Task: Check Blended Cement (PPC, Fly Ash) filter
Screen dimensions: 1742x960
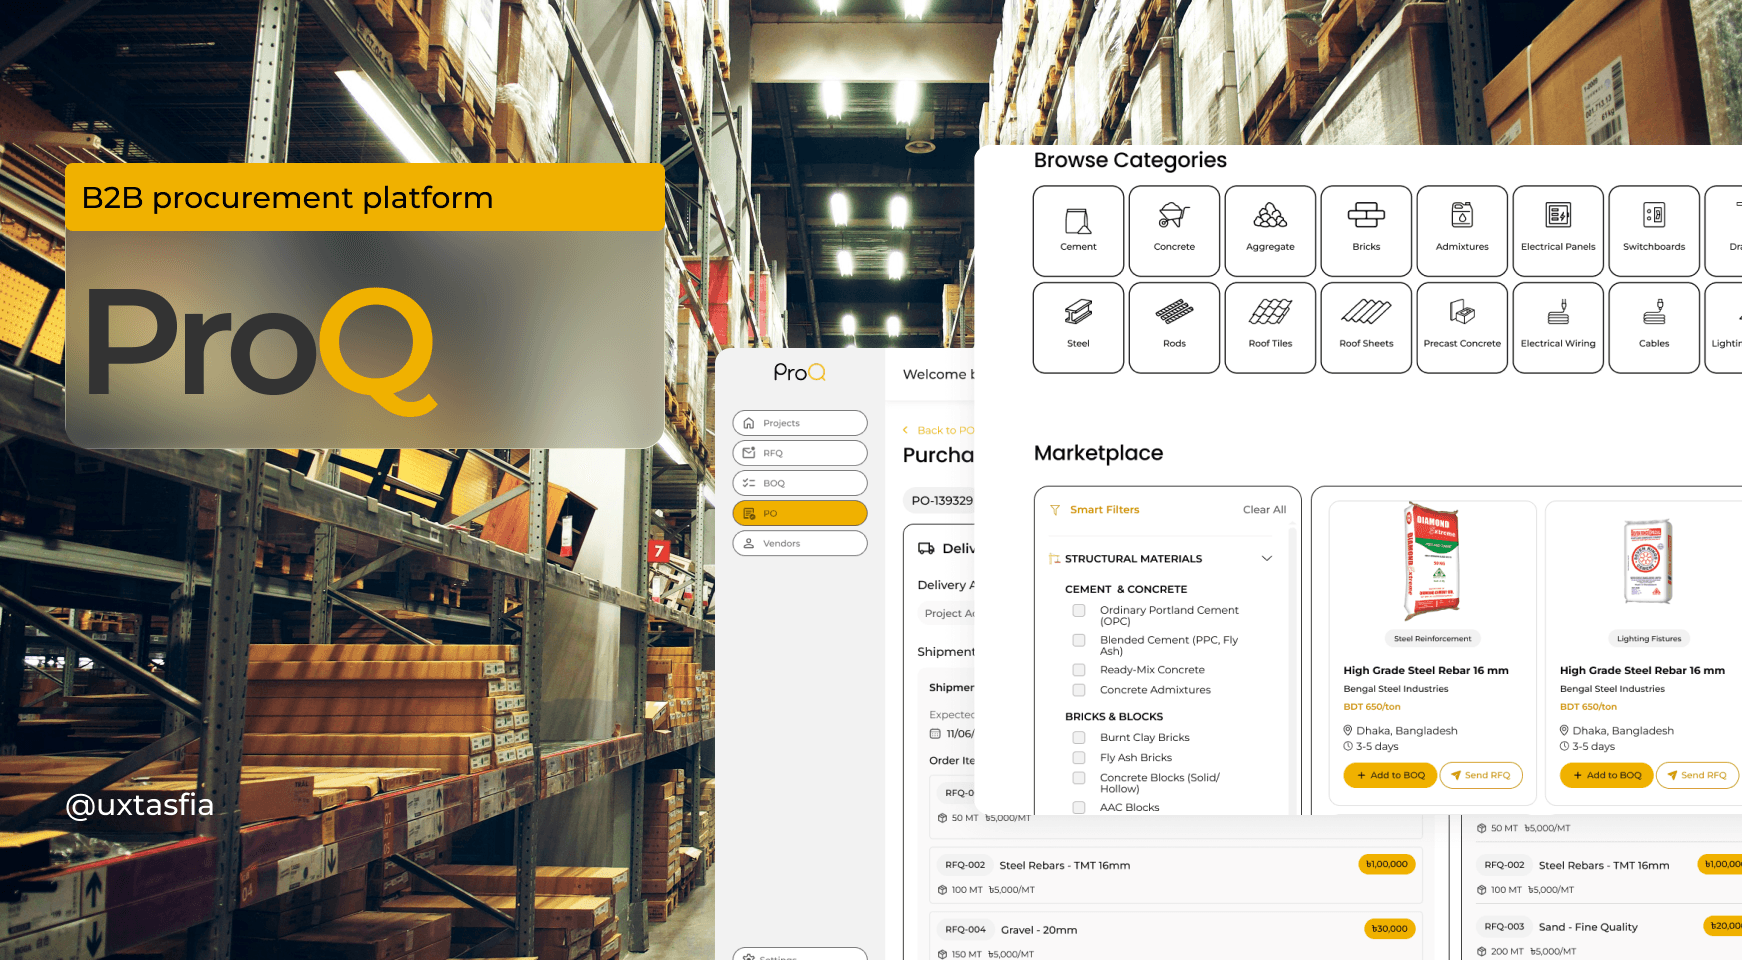Action: pos(1079,640)
